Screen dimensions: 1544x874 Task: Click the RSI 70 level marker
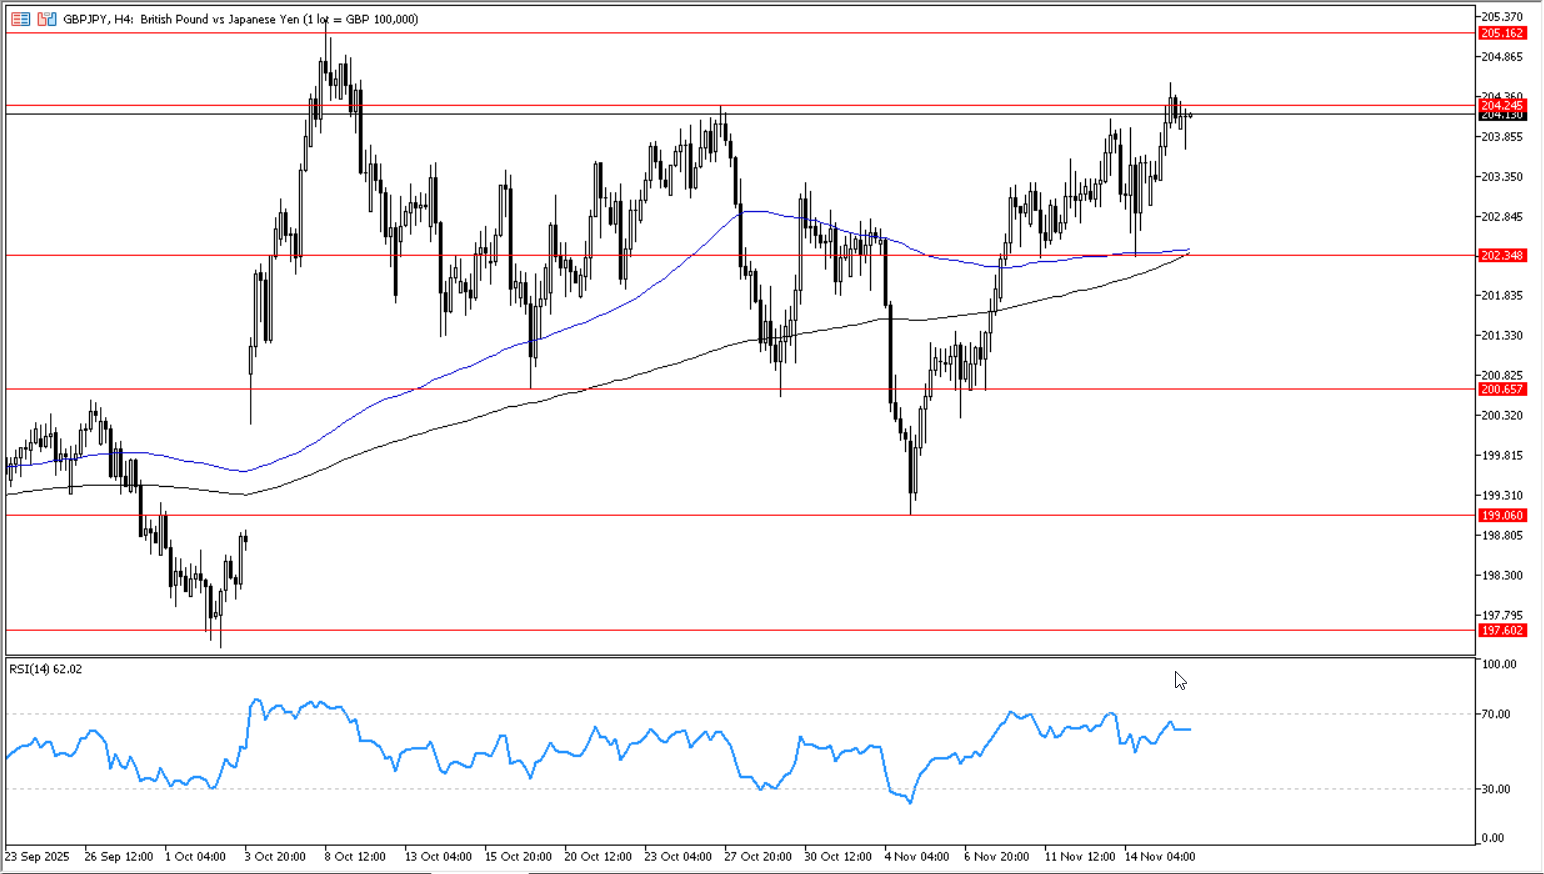(1496, 714)
